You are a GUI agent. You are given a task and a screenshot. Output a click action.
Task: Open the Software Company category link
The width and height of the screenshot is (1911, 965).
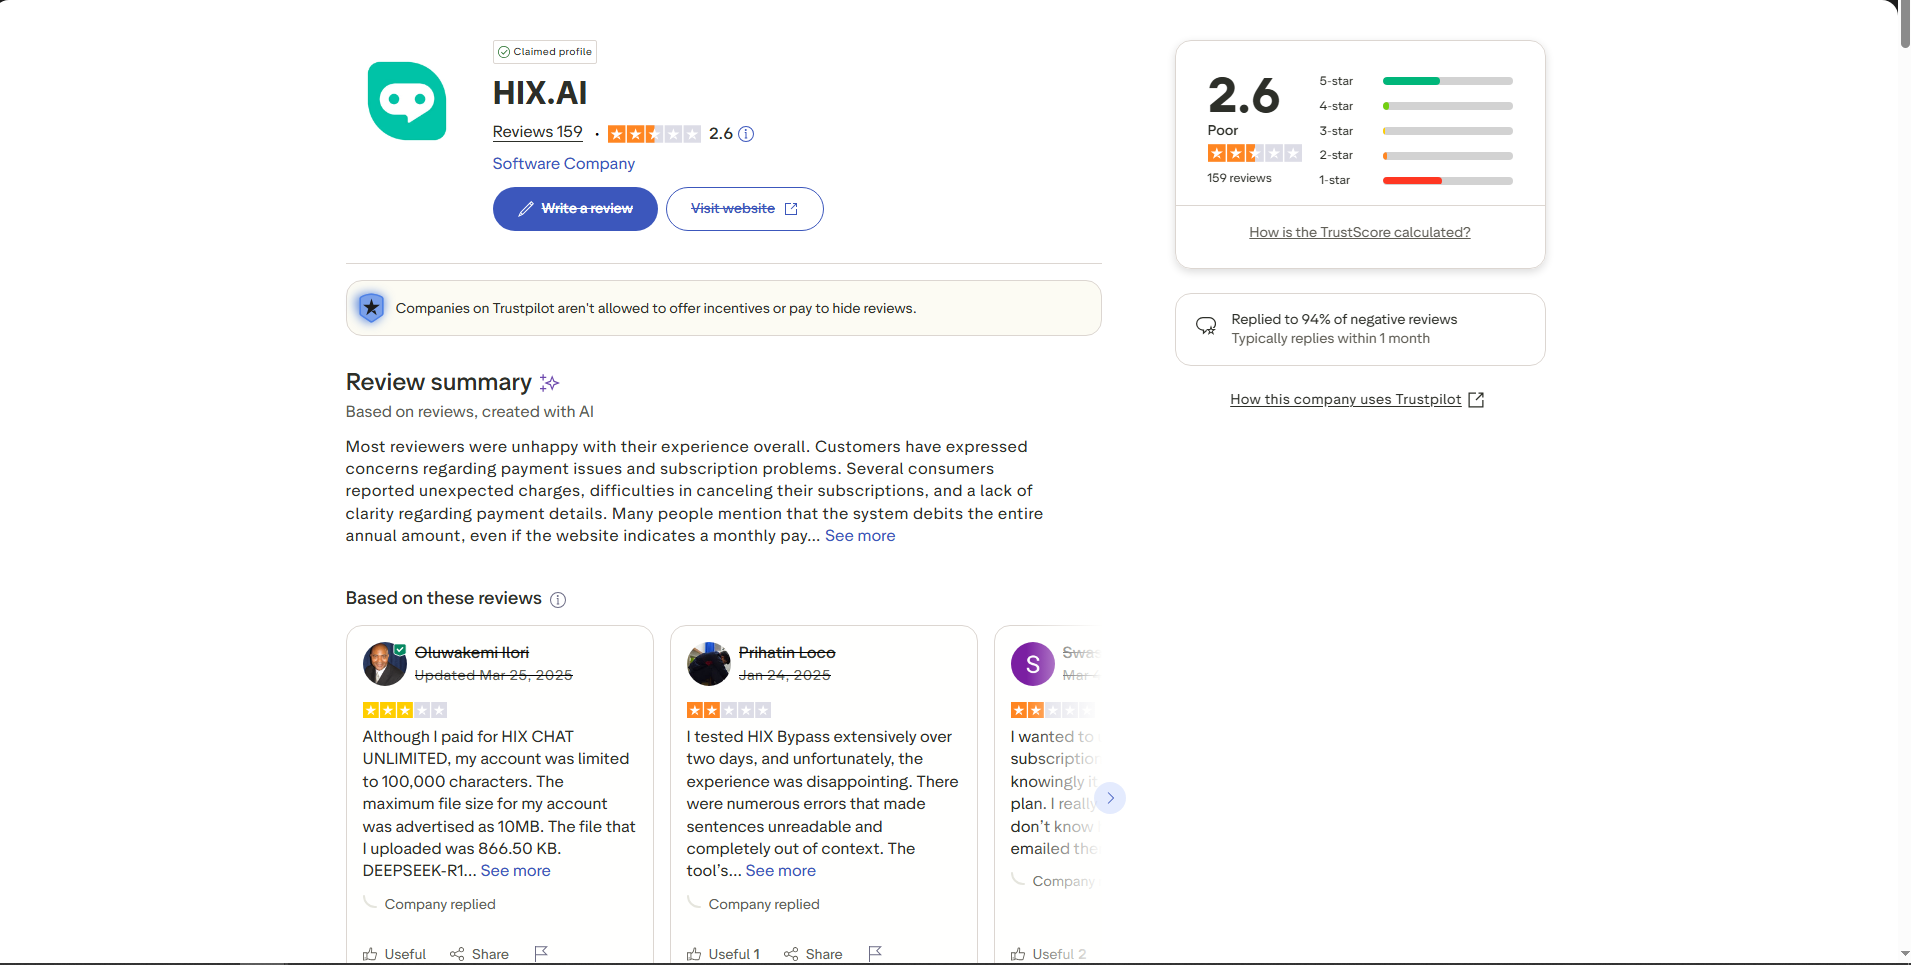coord(563,164)
